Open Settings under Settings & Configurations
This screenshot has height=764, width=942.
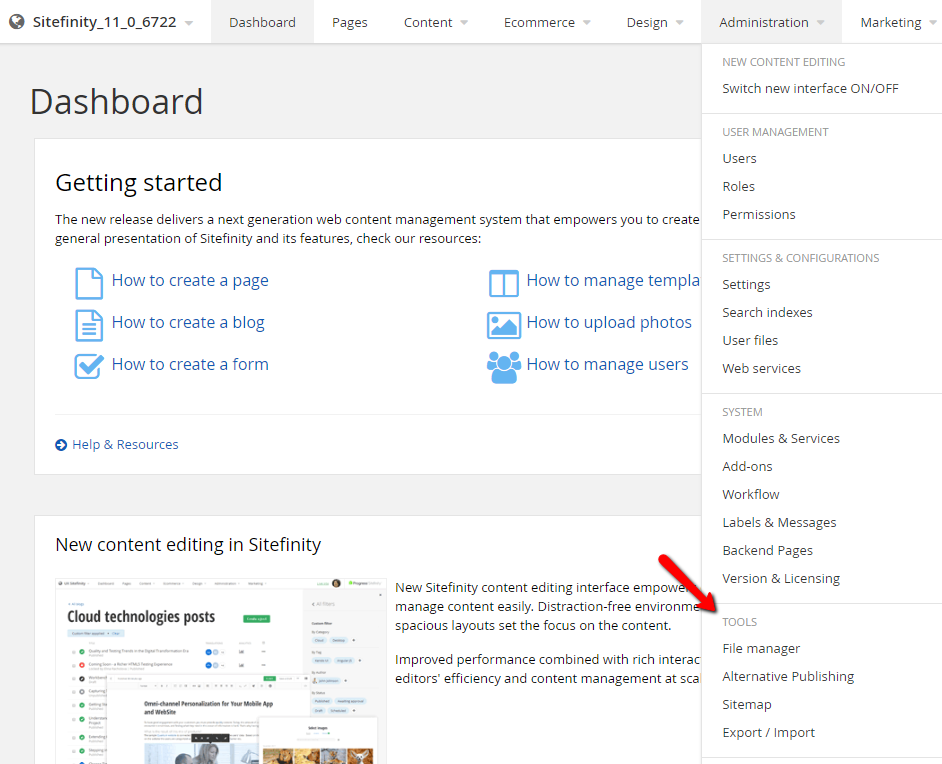tap(746, 284)
